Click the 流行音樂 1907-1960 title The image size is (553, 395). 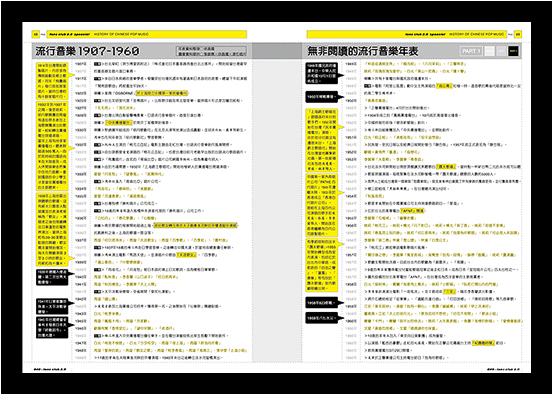coord(87,51)
